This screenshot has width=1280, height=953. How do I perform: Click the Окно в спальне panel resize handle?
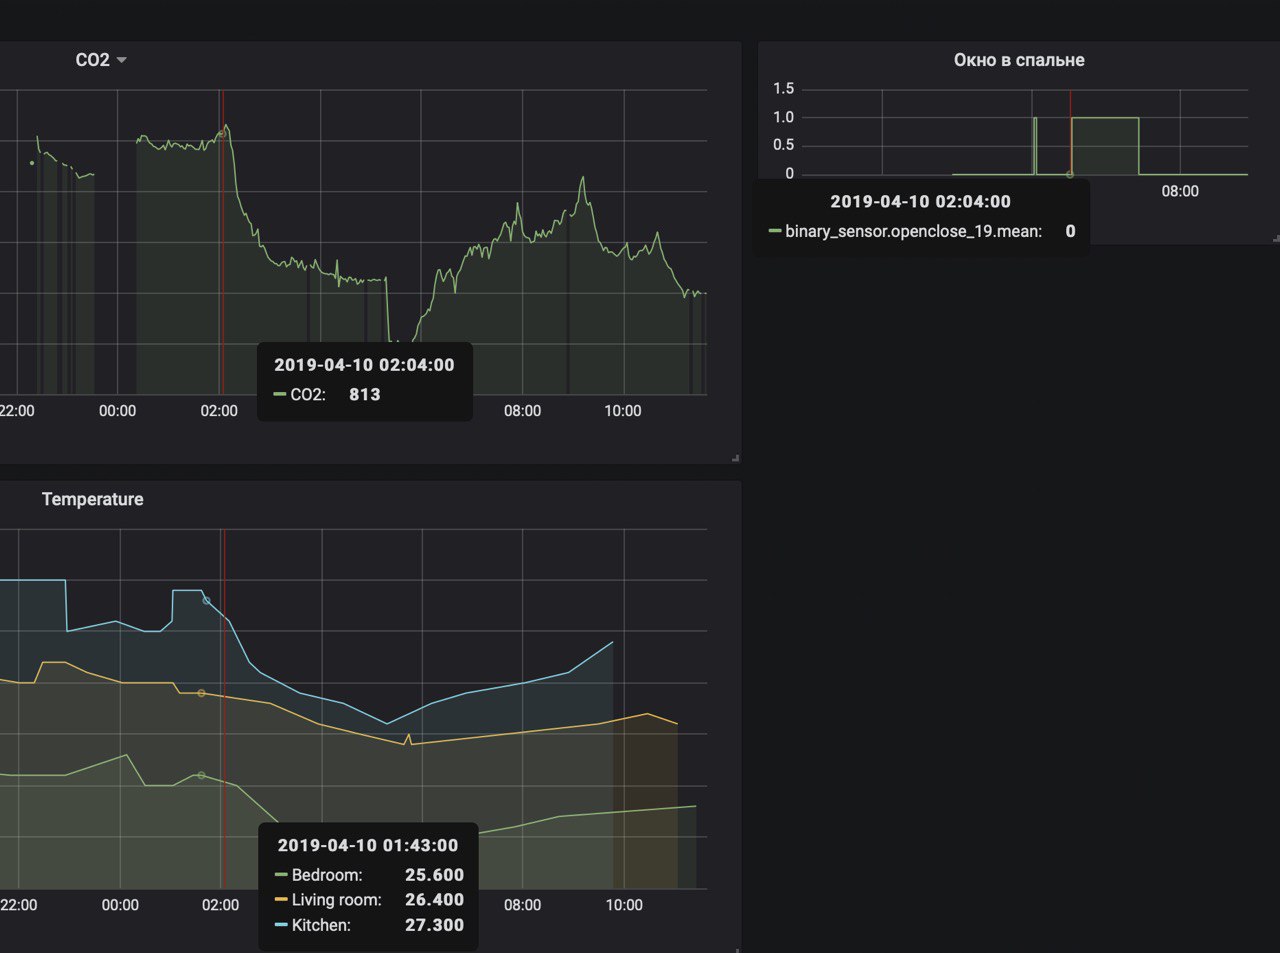pyautogui.click(x=1275, y=239)
